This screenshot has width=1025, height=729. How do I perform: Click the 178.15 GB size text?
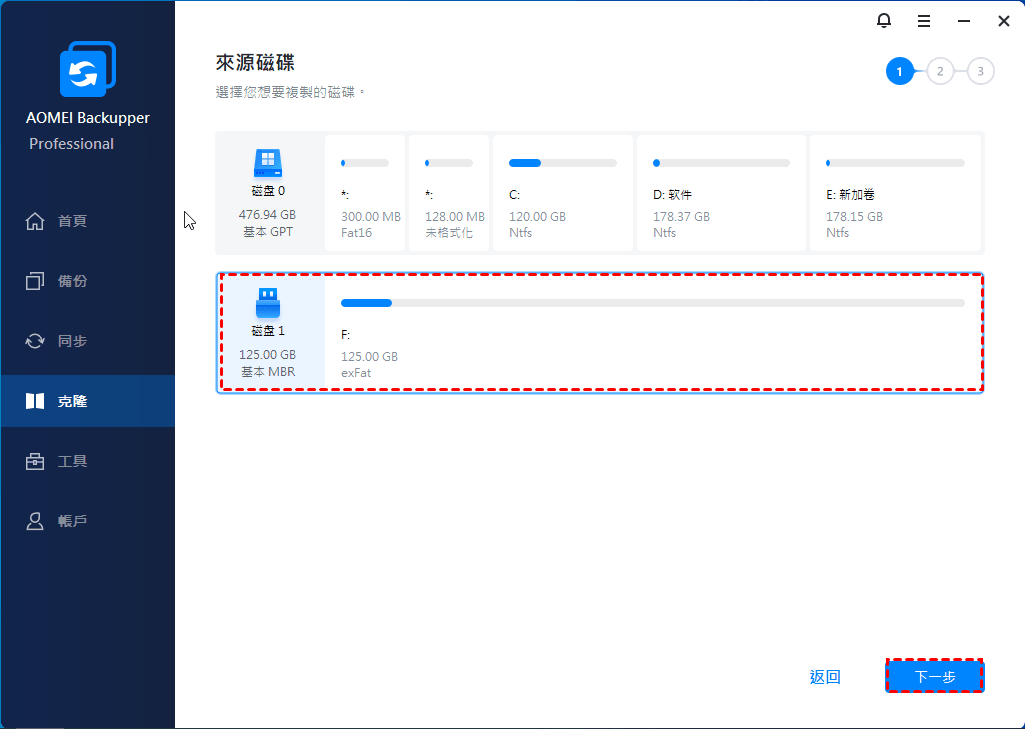(x=854, y=216)
